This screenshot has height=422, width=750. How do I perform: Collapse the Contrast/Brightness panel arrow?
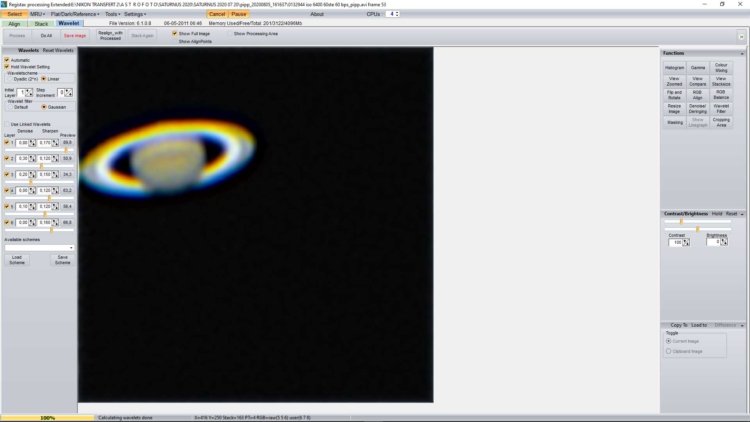pyautogui.click(x=742, y=214)
